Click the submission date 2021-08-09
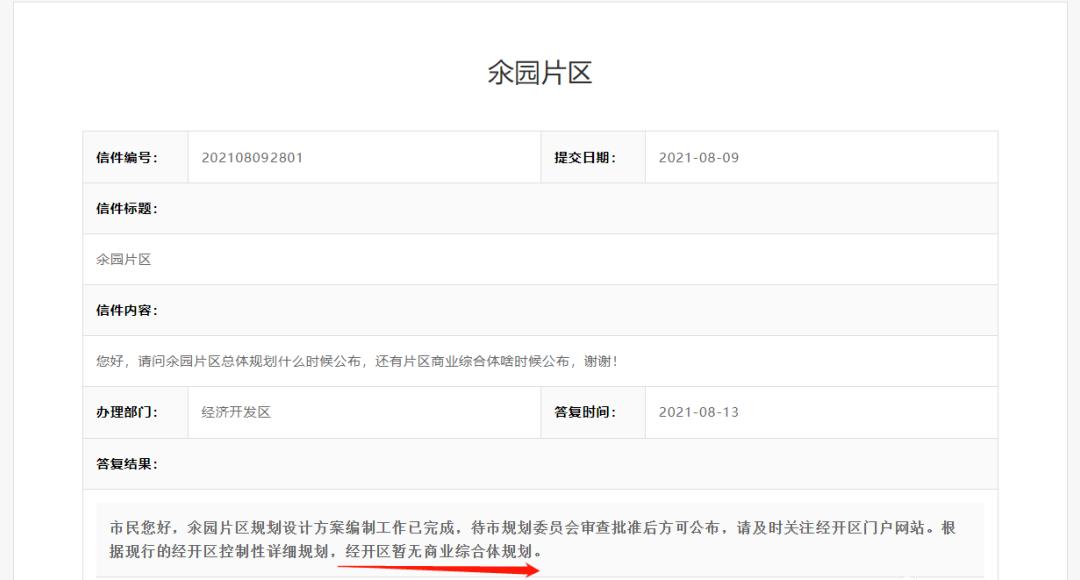Image resolution: width=1080 pixels, height=580 pixels. tap(700, 156)
